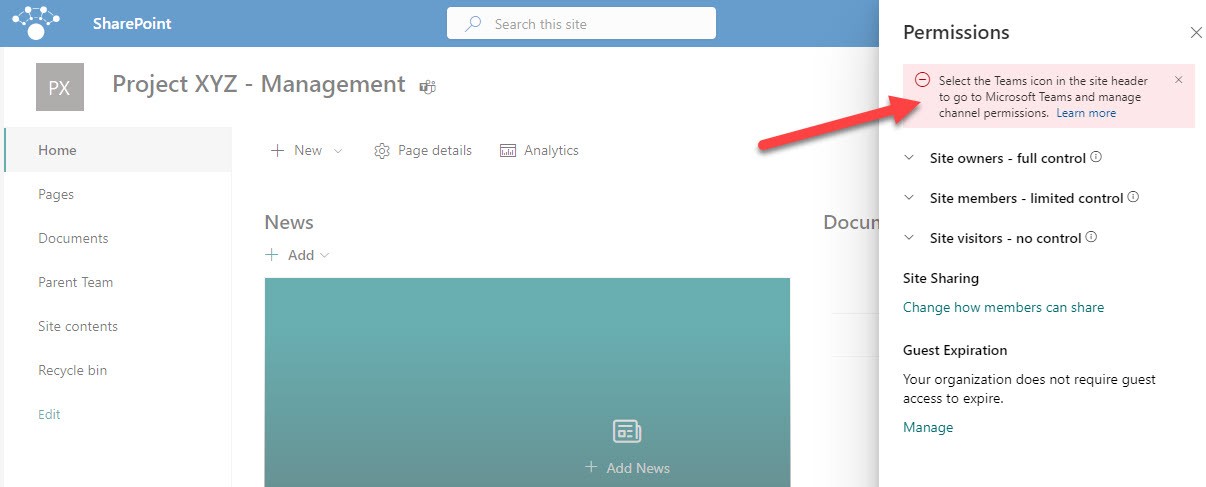Click the PX site logo tile

(x=59, y=87)
